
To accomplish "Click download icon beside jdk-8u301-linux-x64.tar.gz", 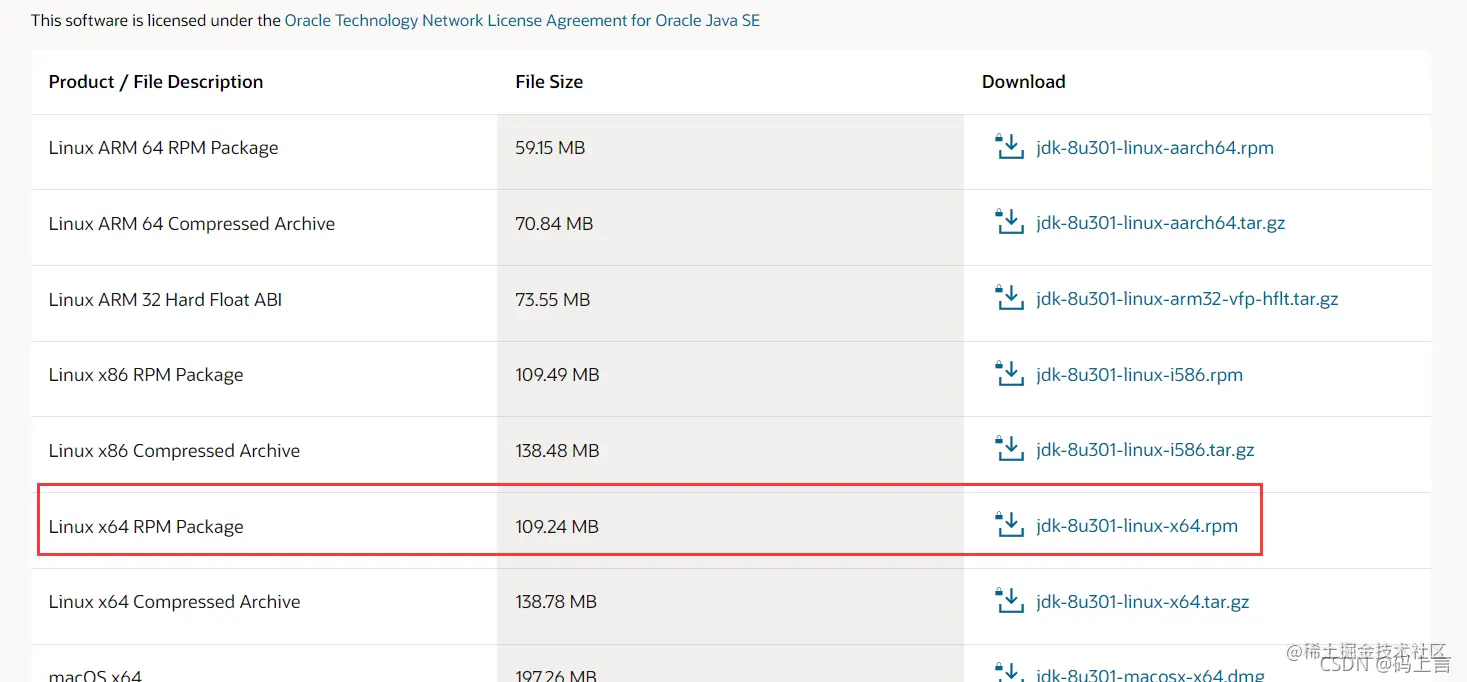I will pyautogui.click(x=1010, y=601).
